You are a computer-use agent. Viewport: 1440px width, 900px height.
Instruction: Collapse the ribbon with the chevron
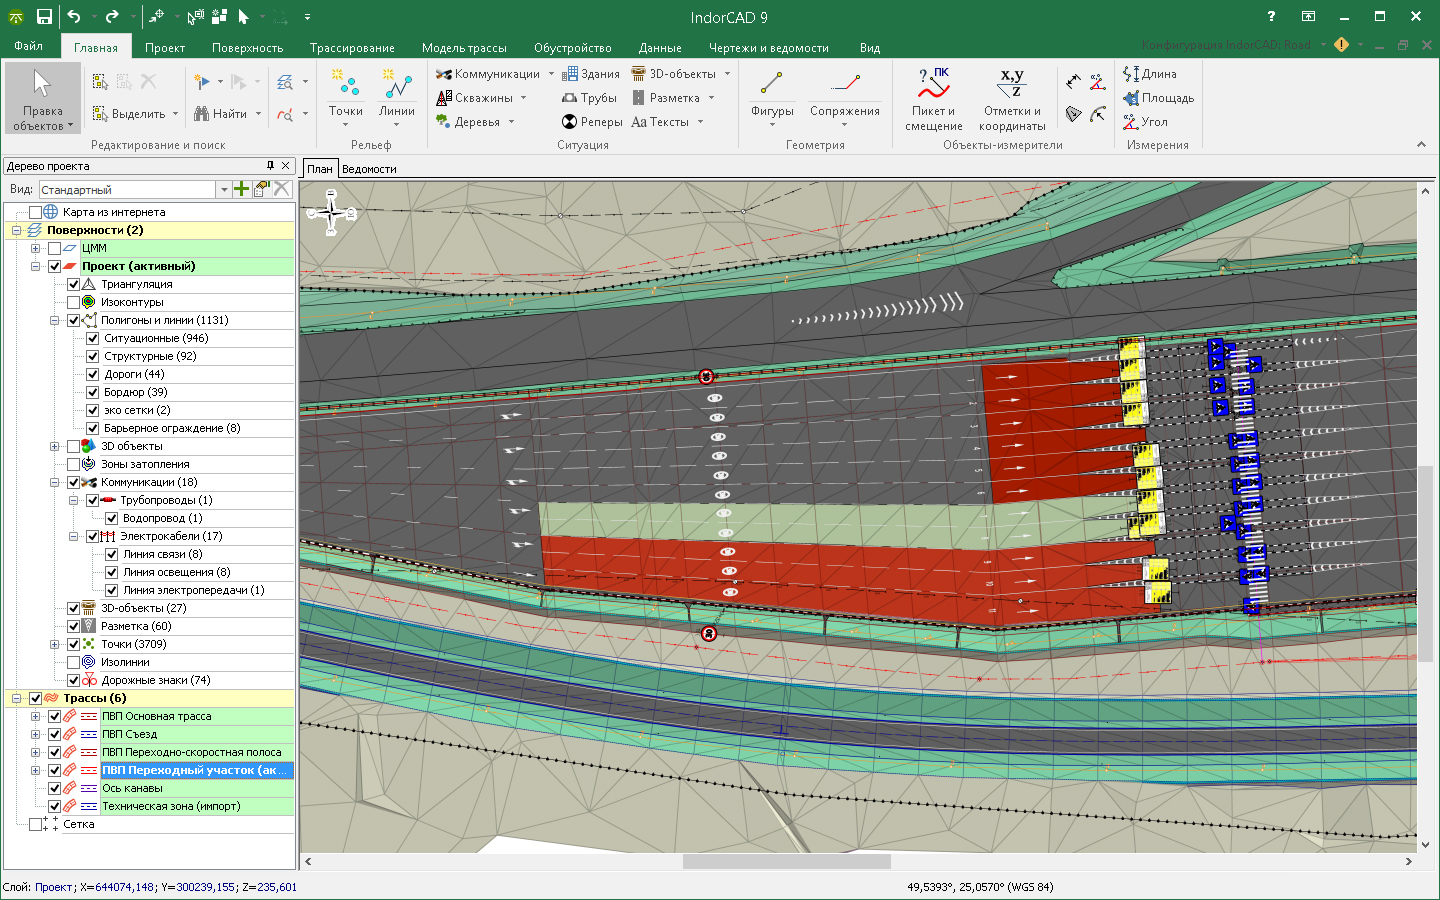click(x=1421, y=145)
